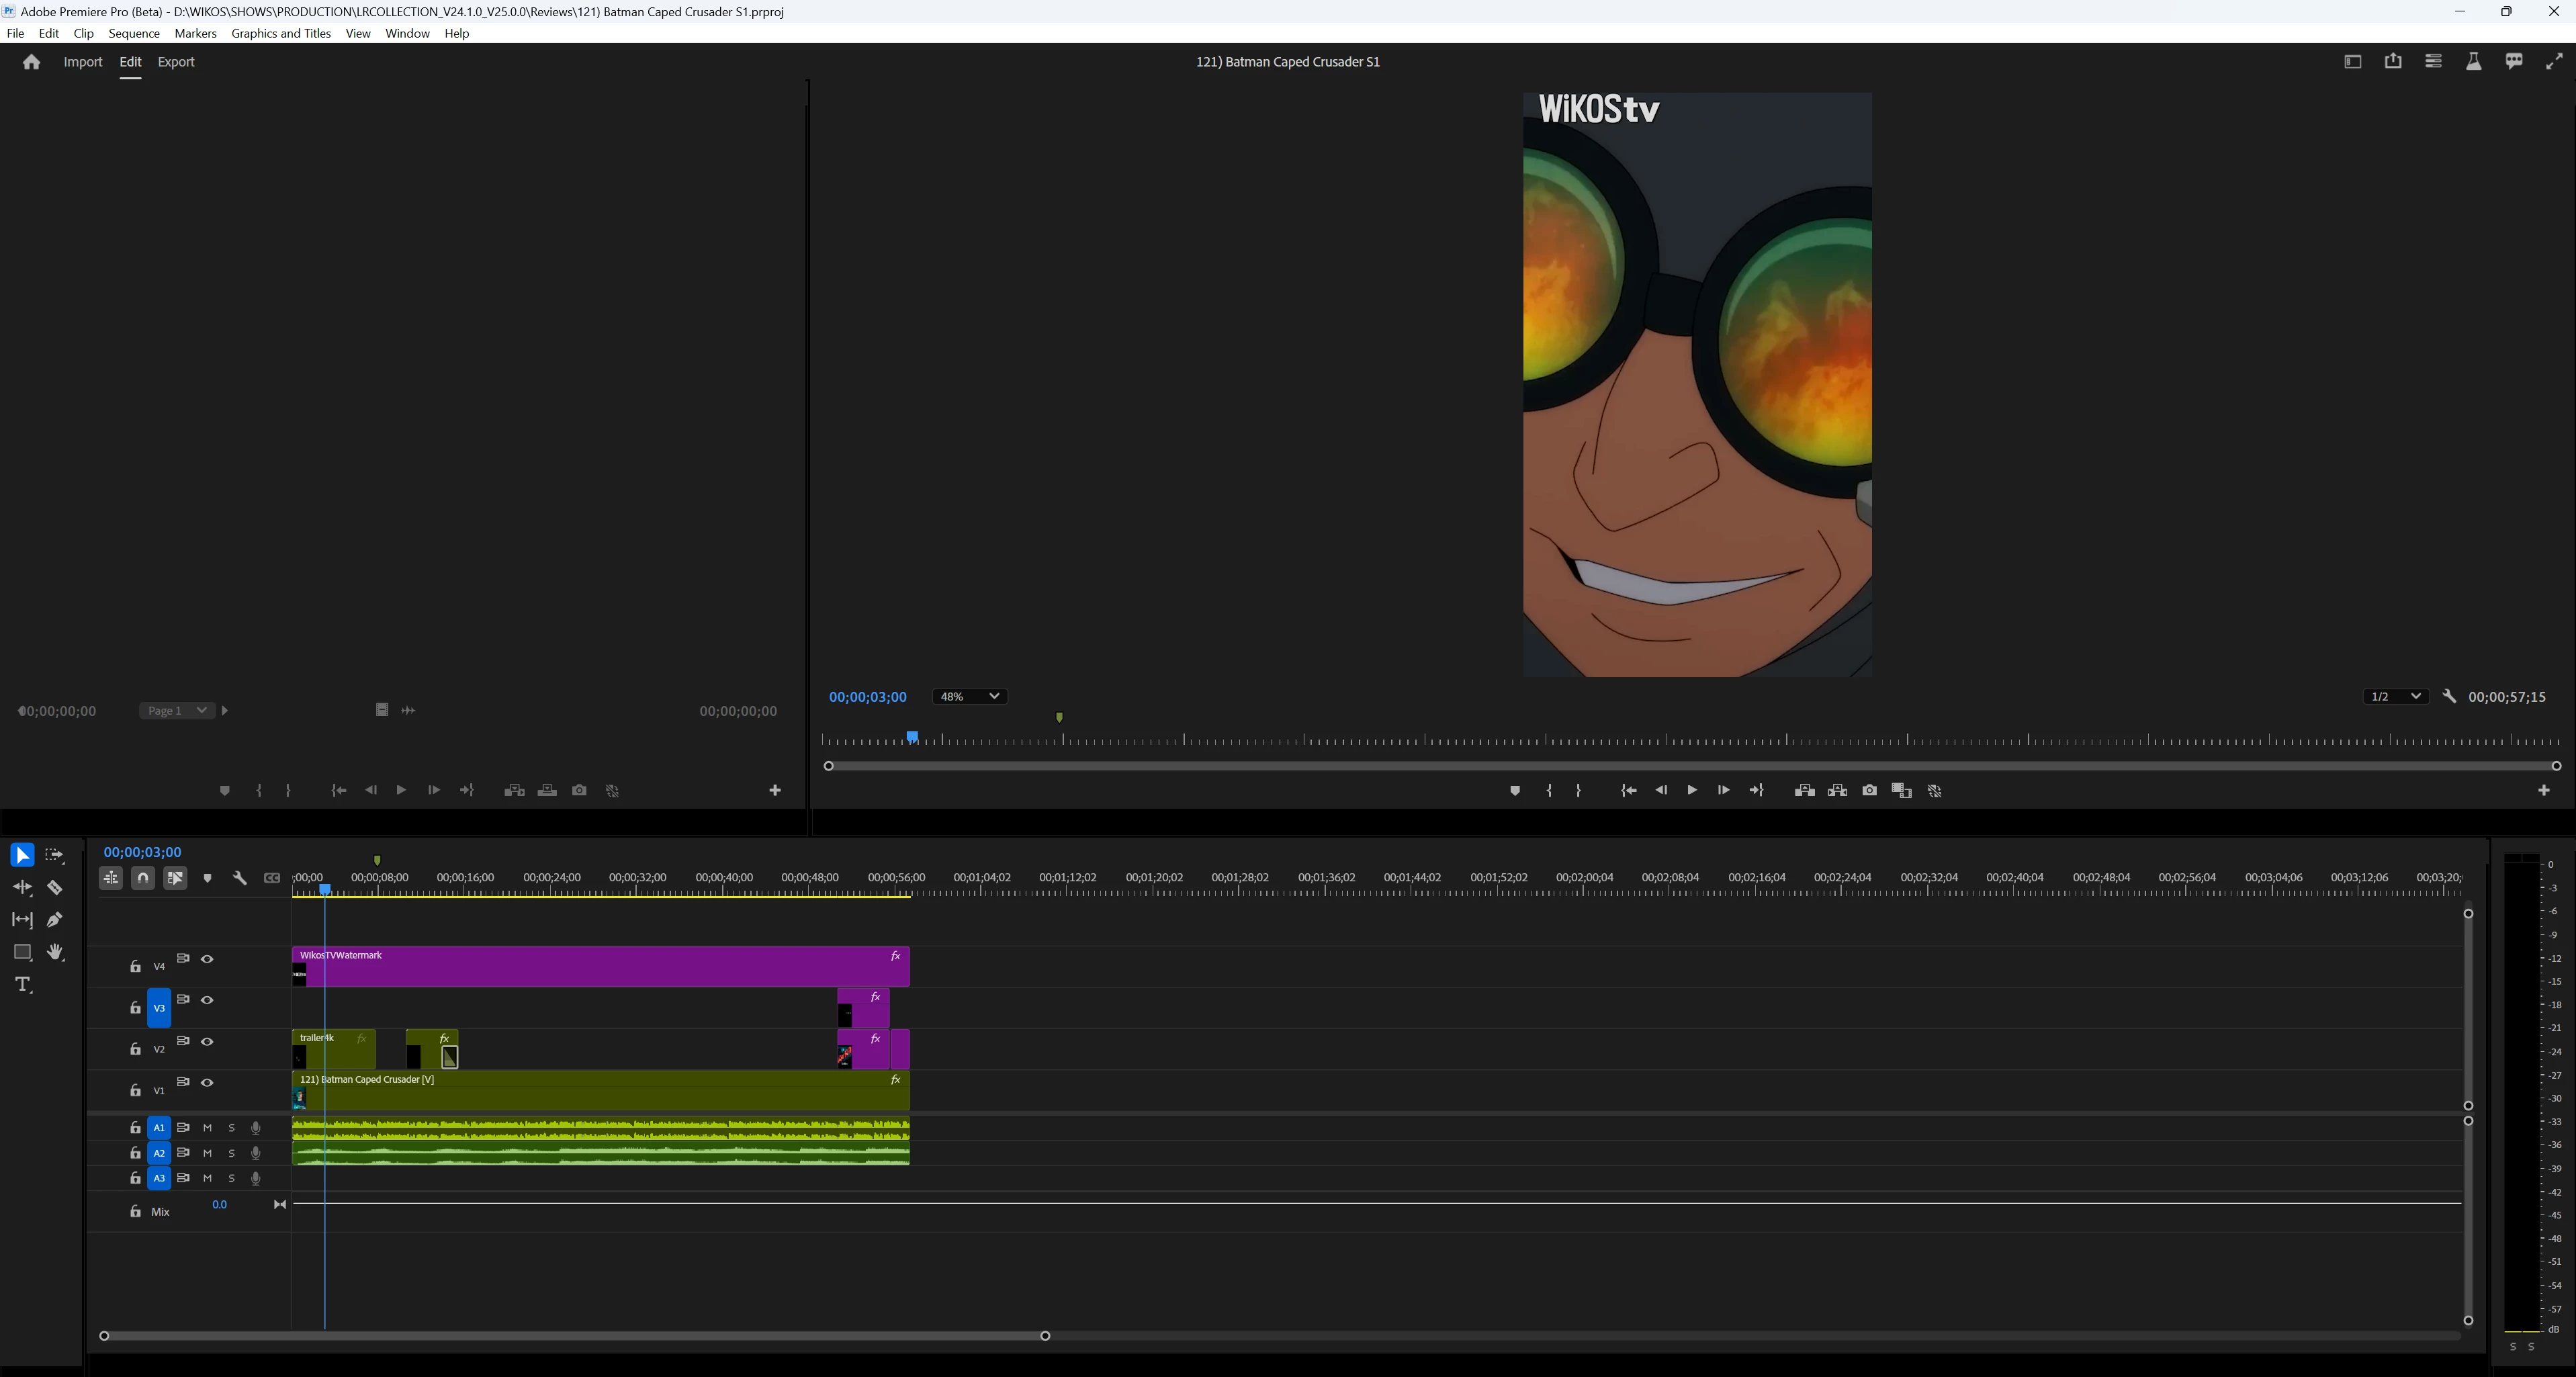
Task: Click the Home icon
Action: tap(31, 62)
